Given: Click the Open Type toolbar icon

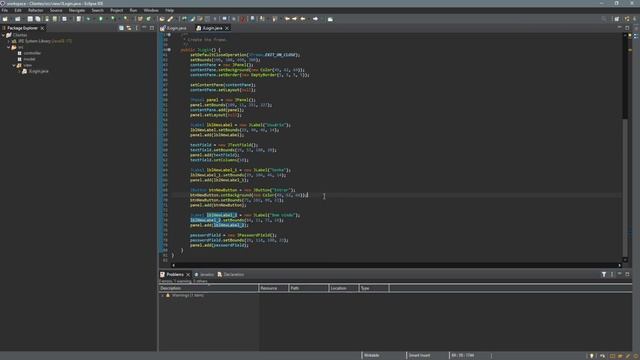Looking at the screenshot, I should (162, 19).
